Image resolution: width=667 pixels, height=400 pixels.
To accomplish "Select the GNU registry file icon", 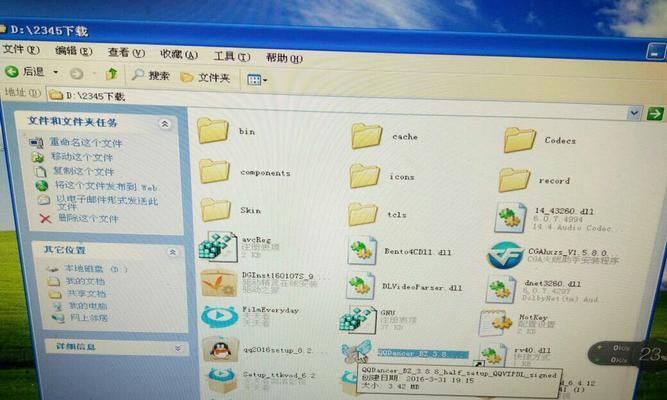I will pos(358,320).
